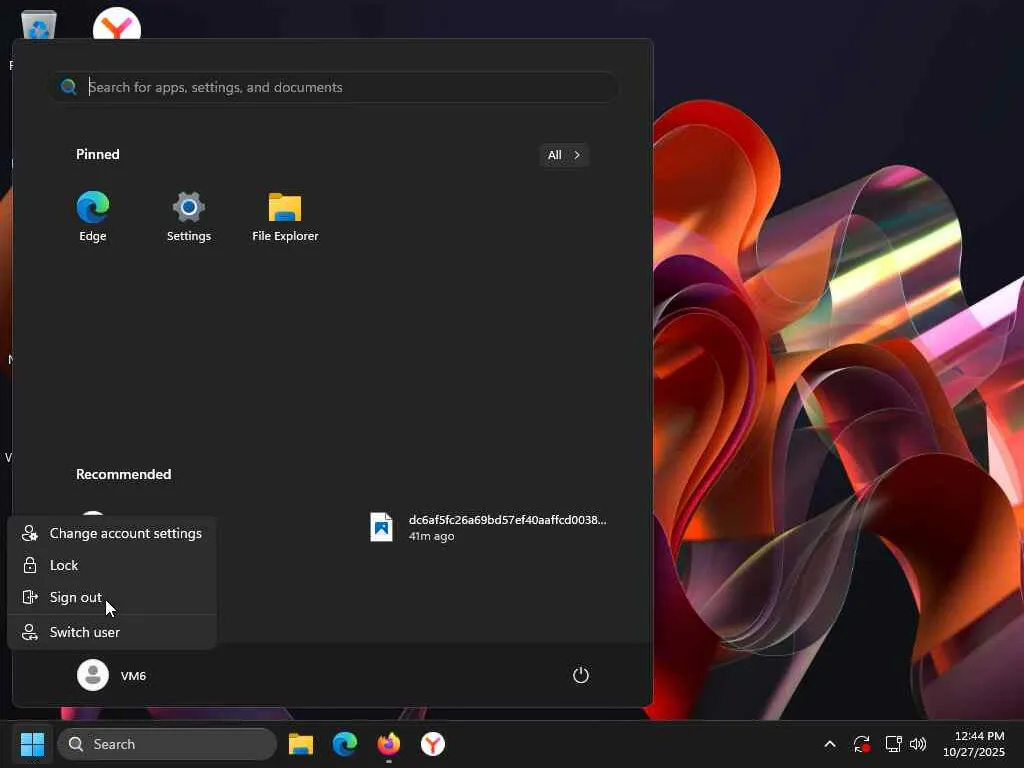The height and width of the screenshot is (768, 1024).
Task: Click the sync status tray icon
Action: pyautogui.click(x=861, y=744)
